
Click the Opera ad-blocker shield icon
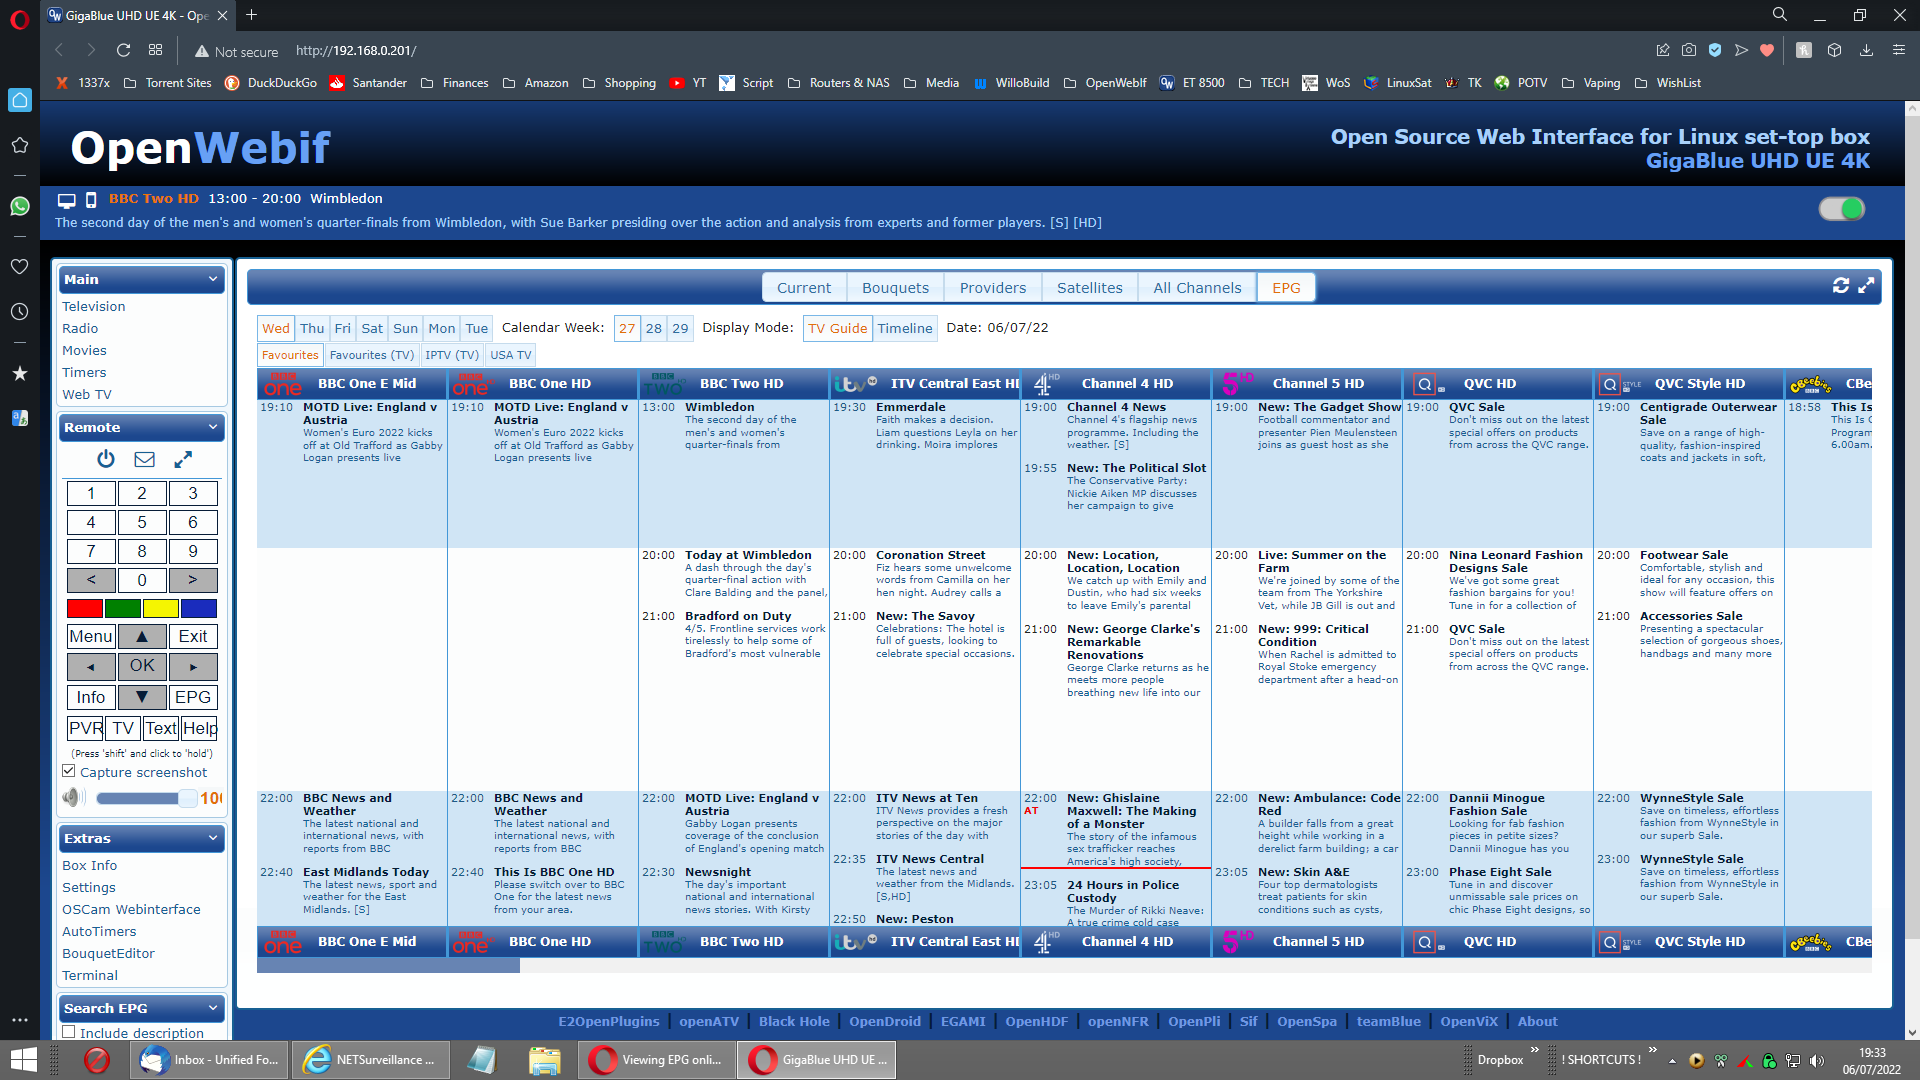coord(1715,50)
